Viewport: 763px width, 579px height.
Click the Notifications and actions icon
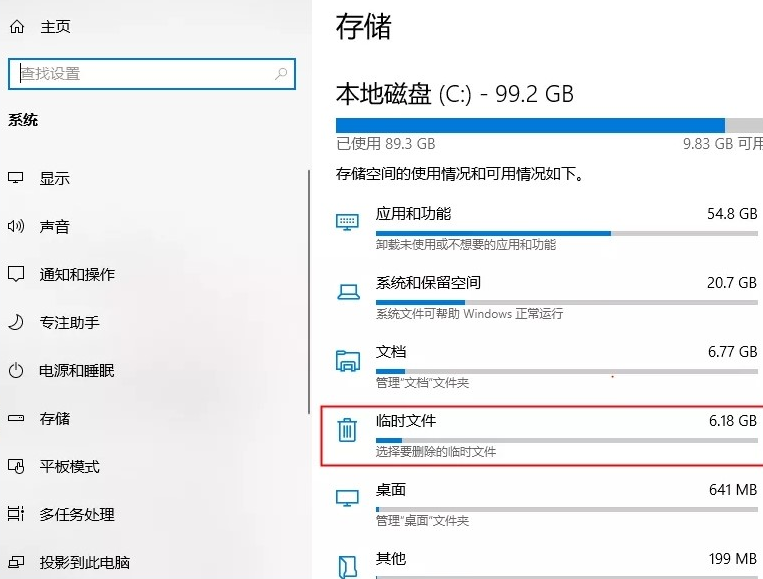15,274
